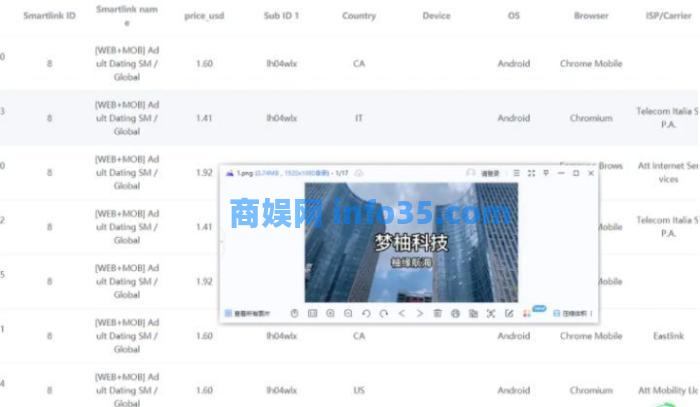The width and height of the screenshot is (700, 407).
Task: Click the login button in viewer title bar
Action: pyautogui.click(x=484, y=173)
